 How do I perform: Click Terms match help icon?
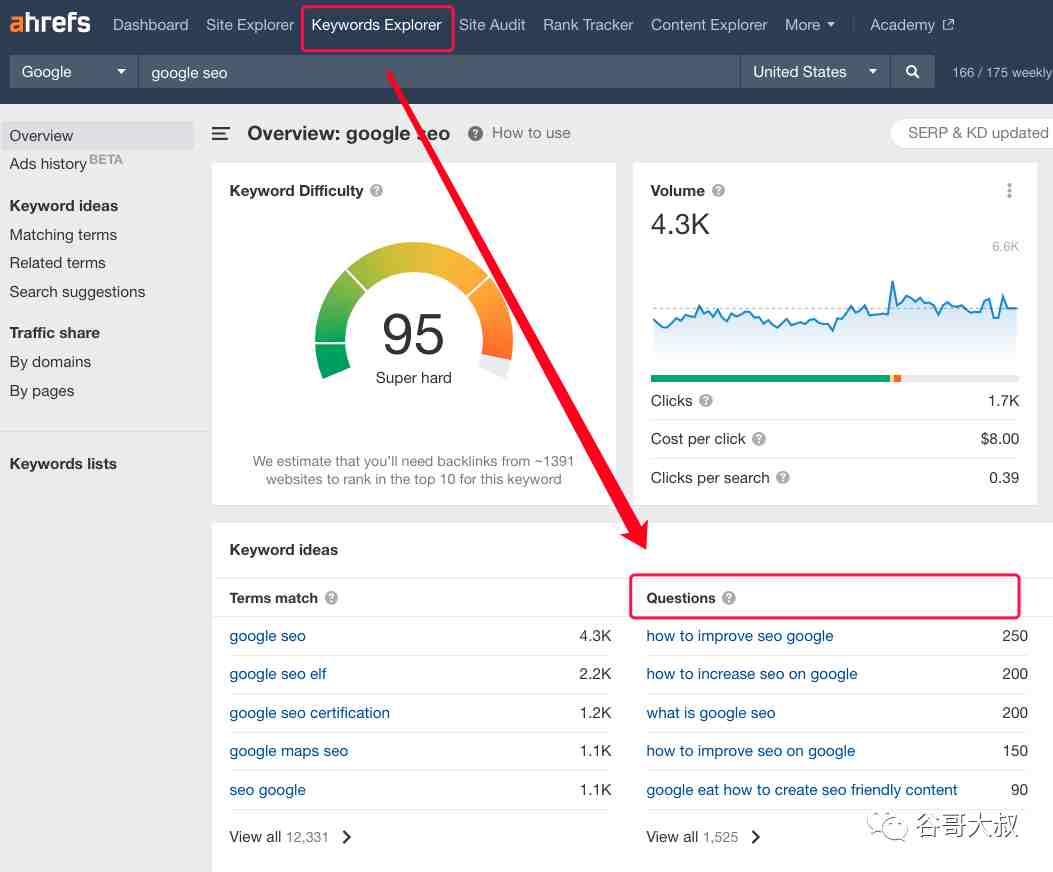(x=332, y=598)
